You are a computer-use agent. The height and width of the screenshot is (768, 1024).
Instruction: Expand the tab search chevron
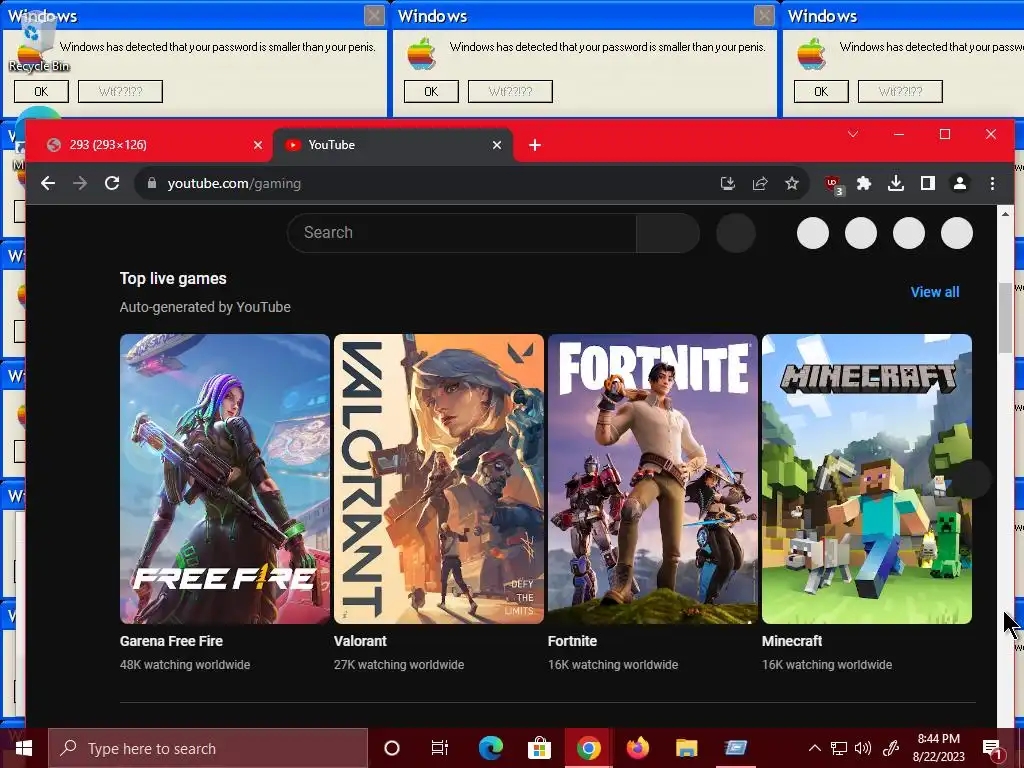click(853, 135)
